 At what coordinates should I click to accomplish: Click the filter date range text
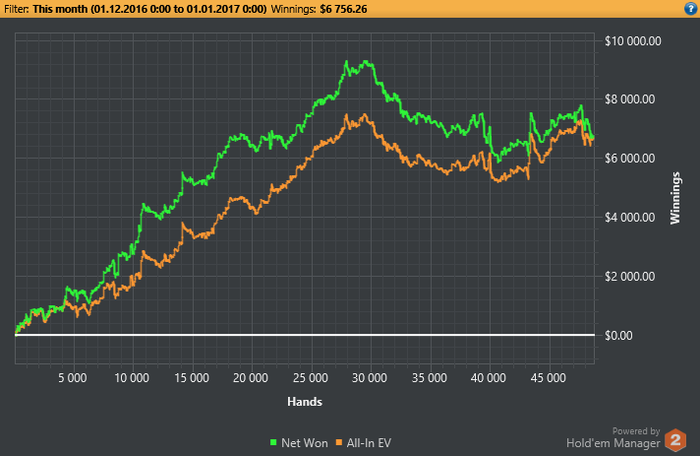coord(150,9)
